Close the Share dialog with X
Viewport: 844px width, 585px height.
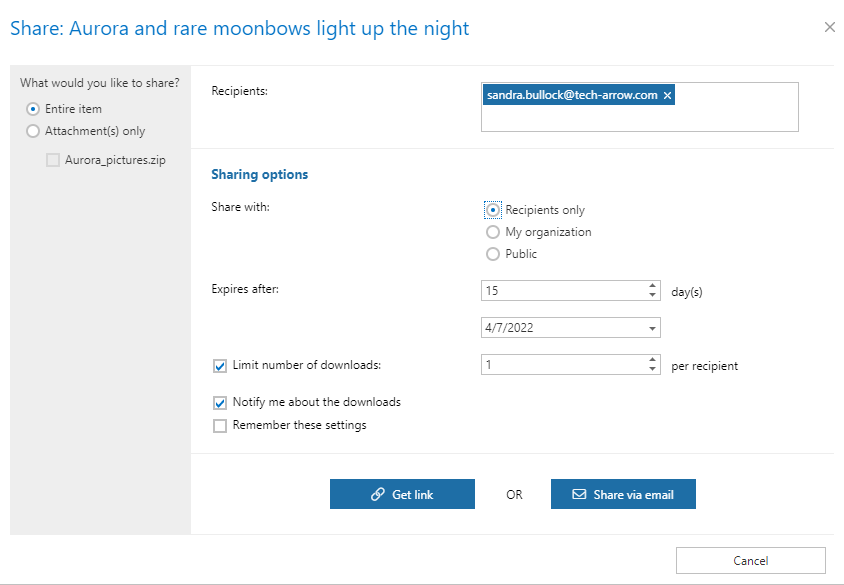(829, 27)
